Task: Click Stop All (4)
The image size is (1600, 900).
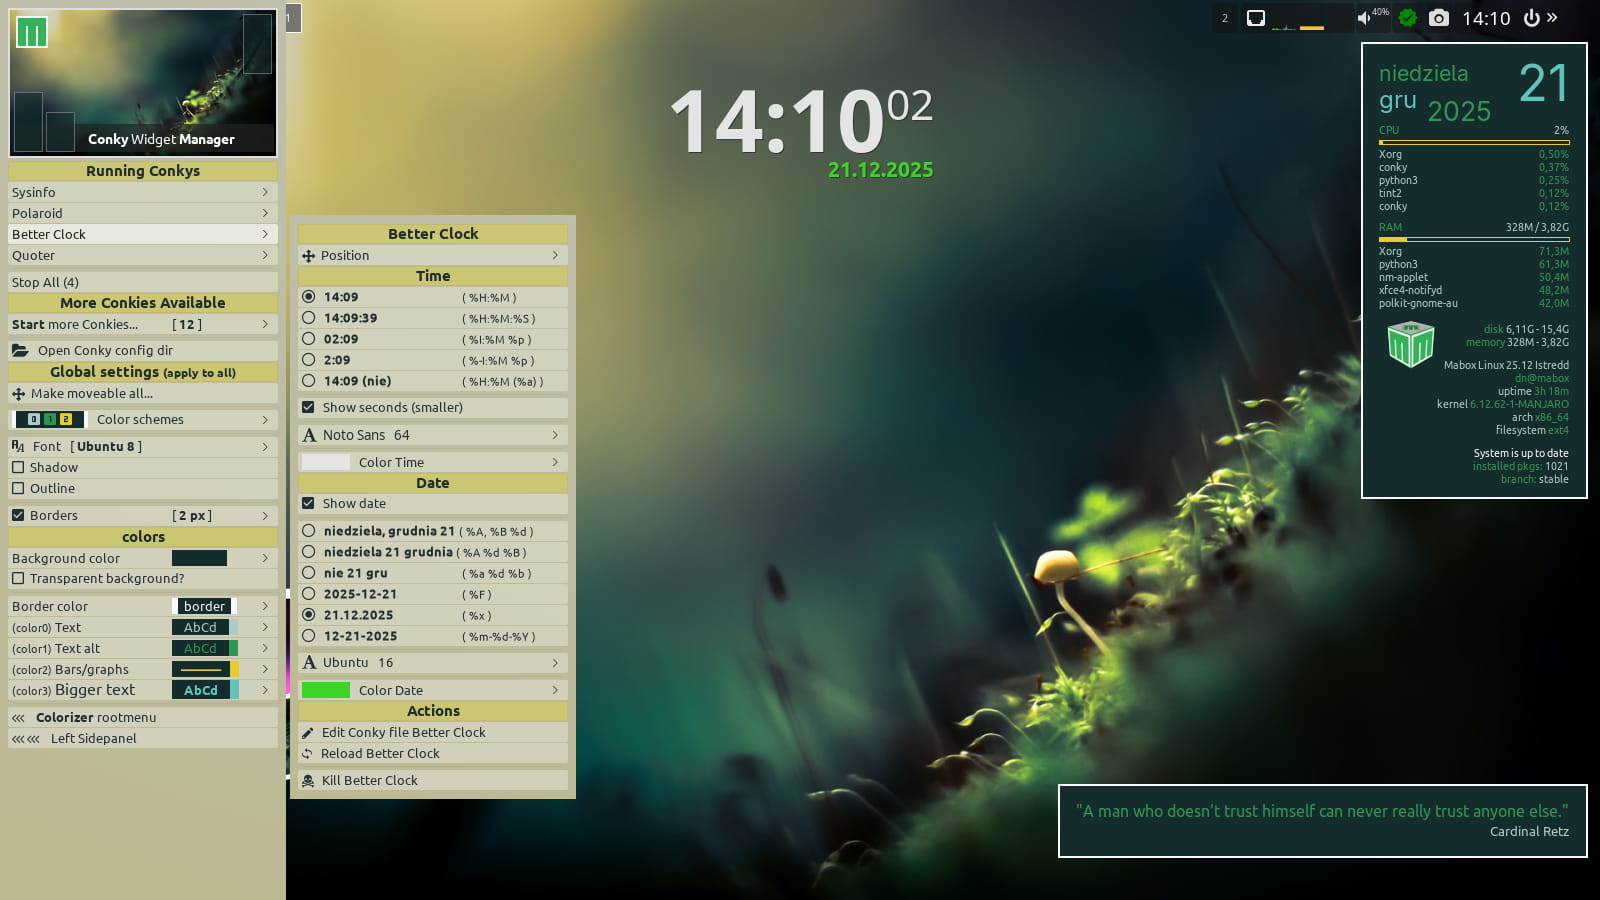Action: click(x=142, y=283)
